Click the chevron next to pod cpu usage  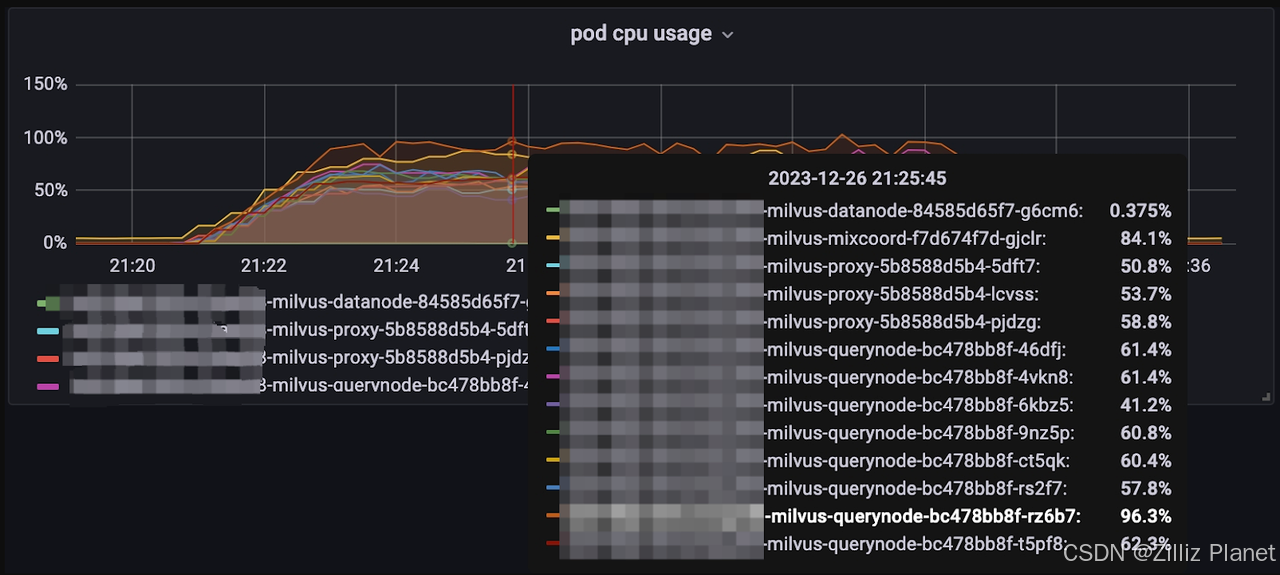pos(728,35)
